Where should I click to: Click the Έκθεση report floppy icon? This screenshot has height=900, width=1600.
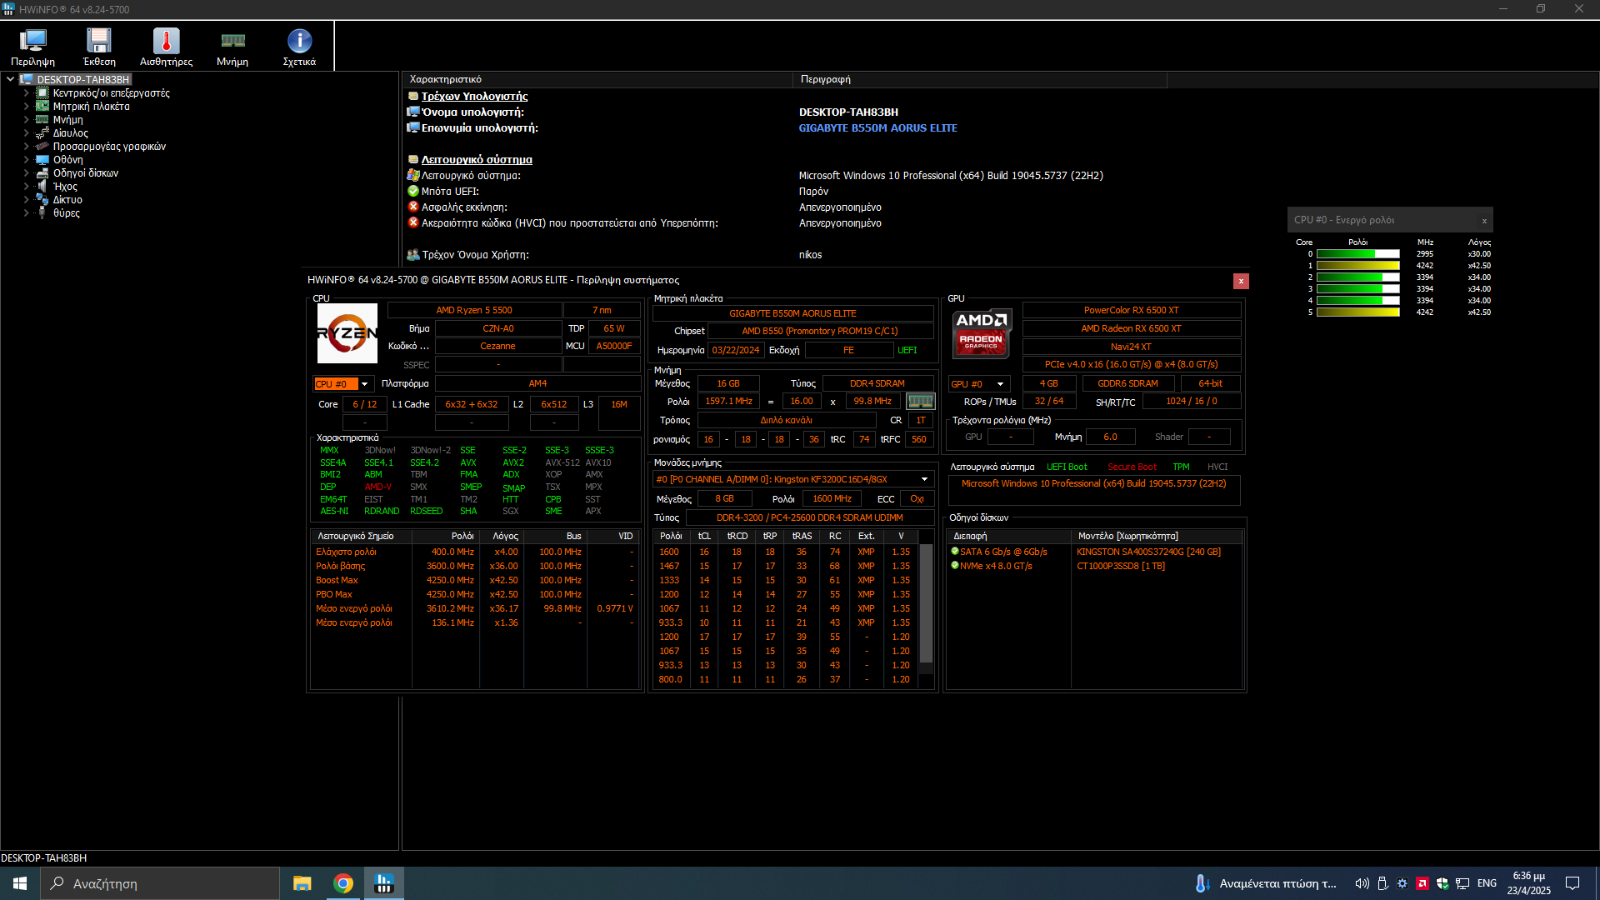[x=99, y=47]
